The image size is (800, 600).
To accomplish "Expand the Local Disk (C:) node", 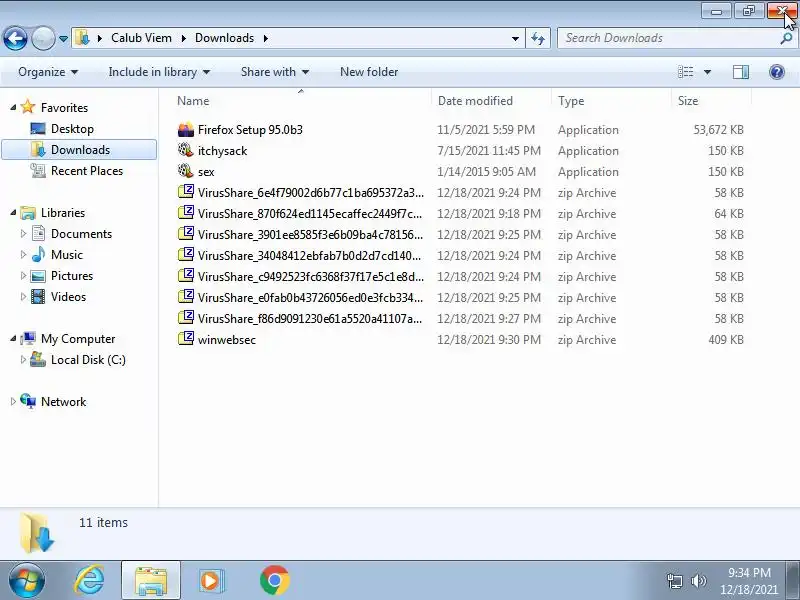I will tap(23, 360).
